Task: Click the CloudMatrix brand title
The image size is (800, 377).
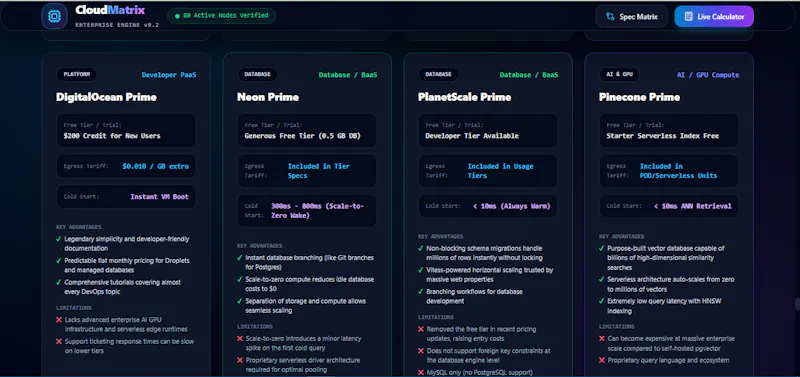Action: pyautogui.click(x=110, y=10)
